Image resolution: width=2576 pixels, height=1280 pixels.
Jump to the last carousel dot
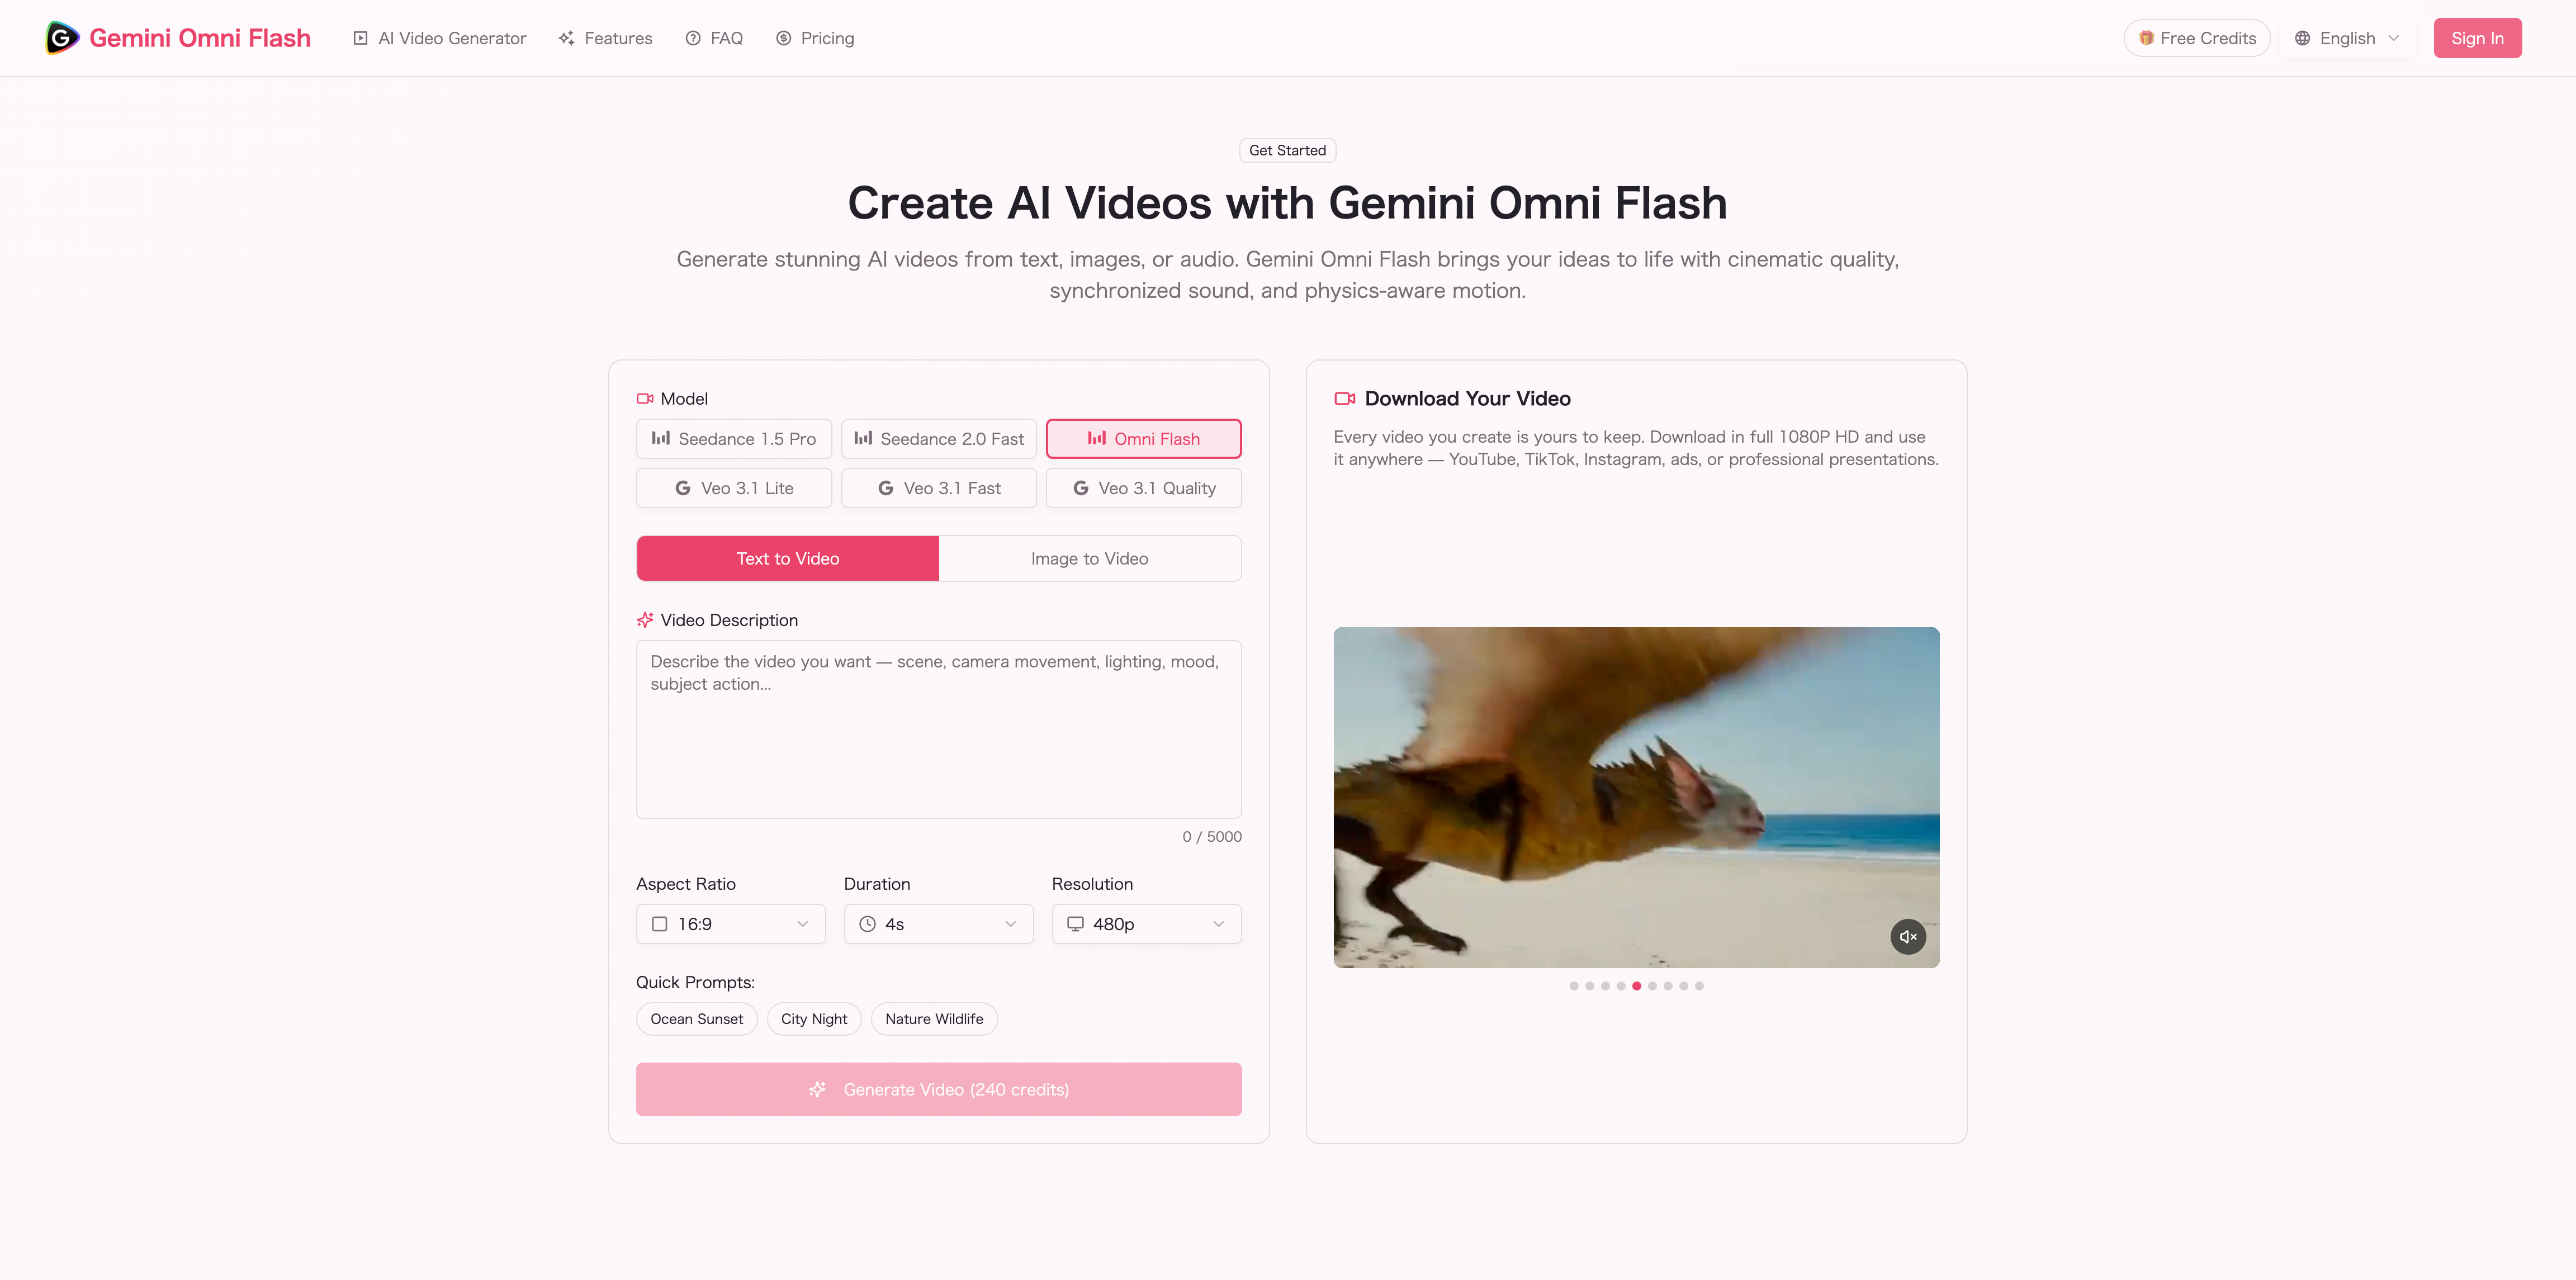coord(1699,986)
